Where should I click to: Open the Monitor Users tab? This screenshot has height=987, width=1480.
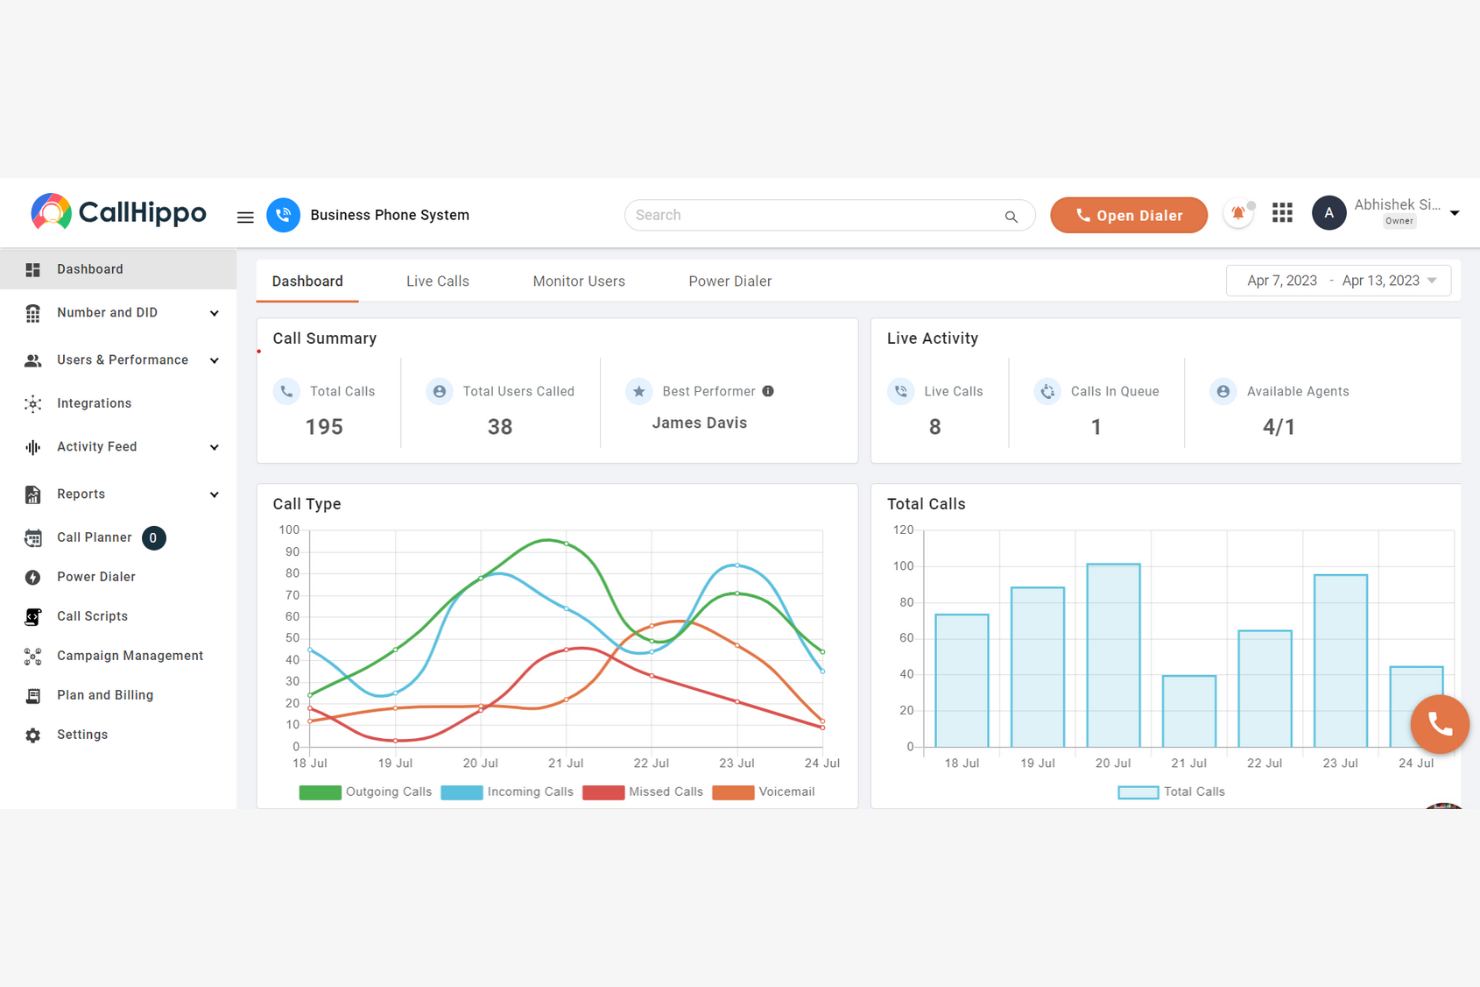click(x=578, y=281)
